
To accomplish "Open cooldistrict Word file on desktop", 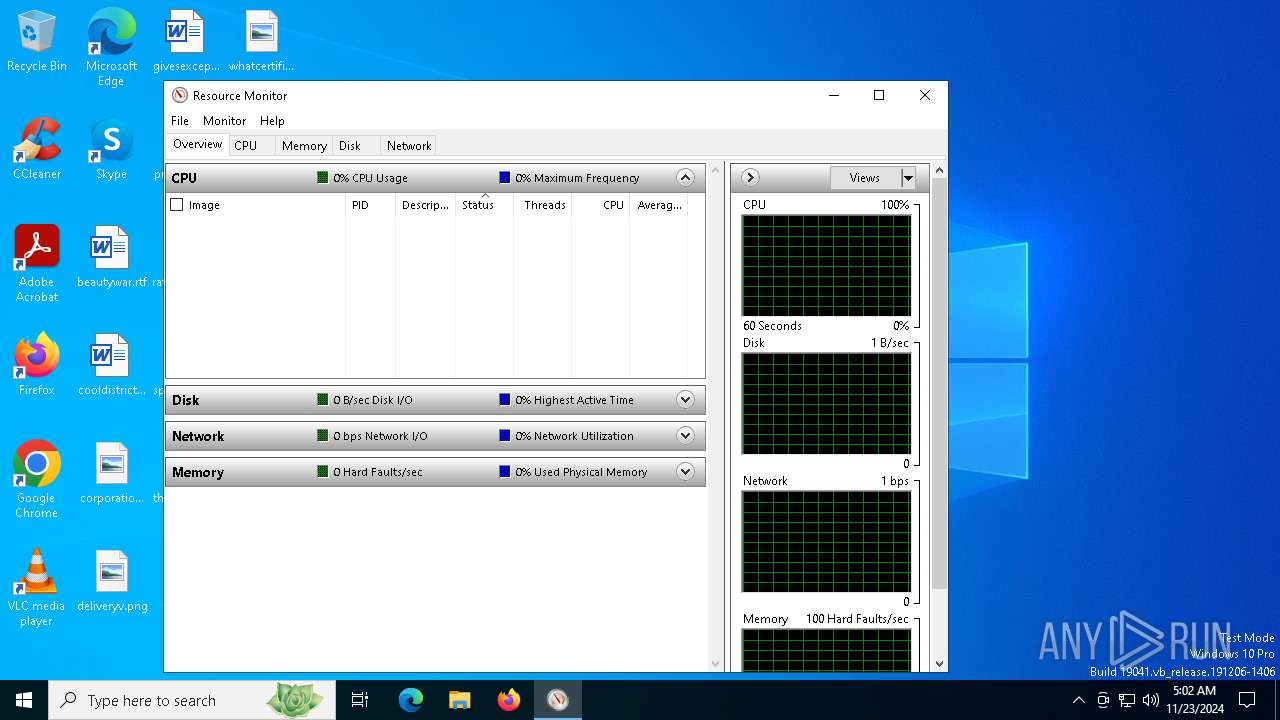I will 111,365.
